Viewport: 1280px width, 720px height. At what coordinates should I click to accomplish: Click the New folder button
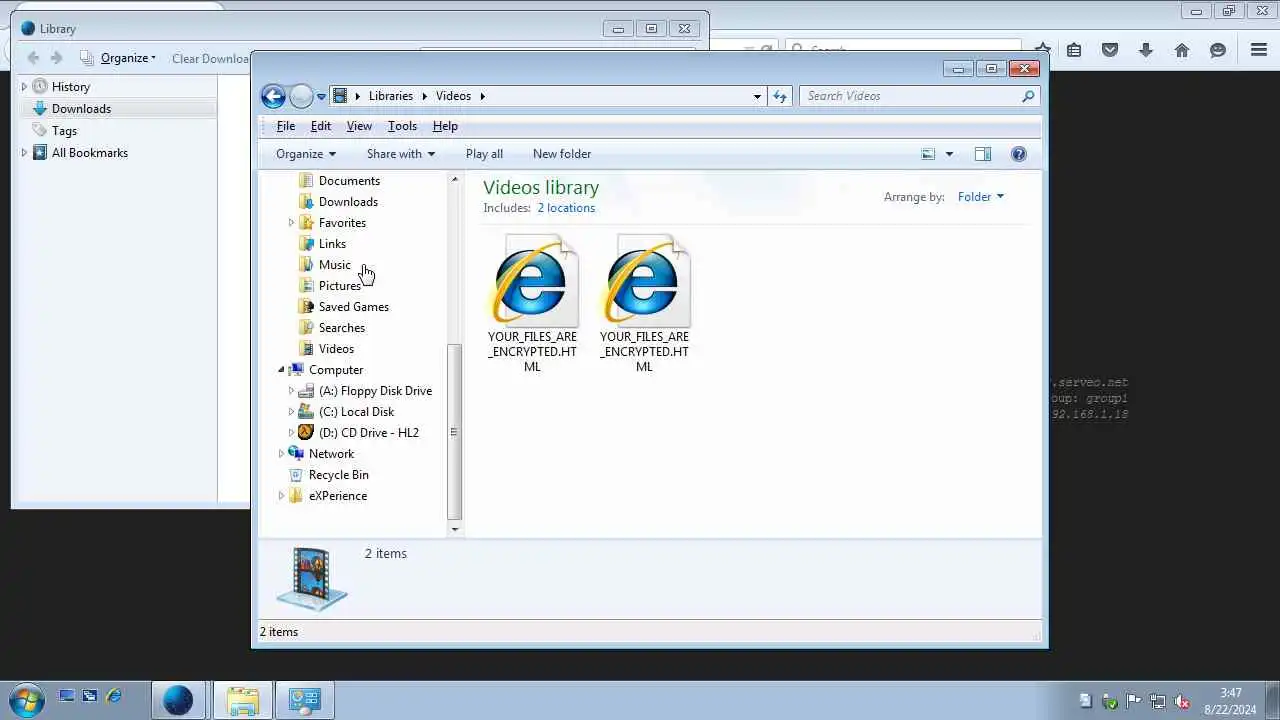coord(562,154)
